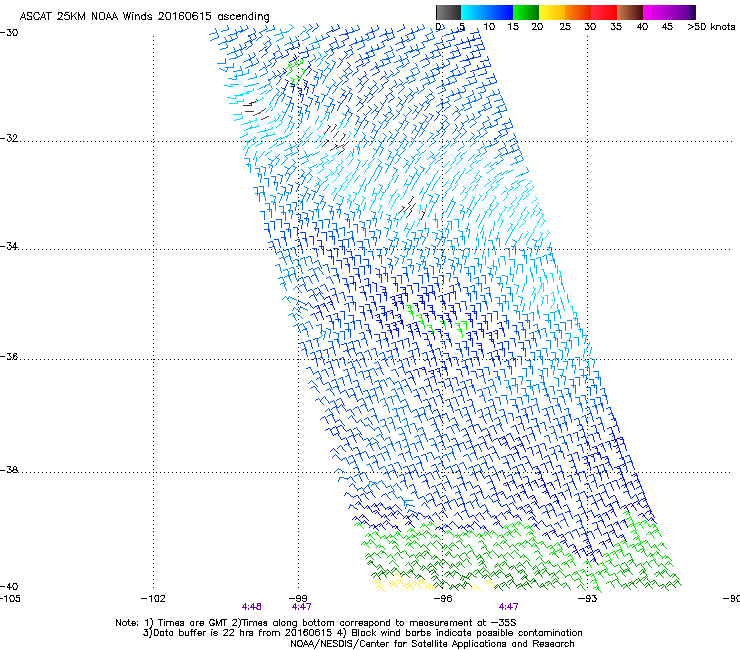Click the '-36' latitude axis label
This screenshot has width=740, height=650.
coord(9,356)
